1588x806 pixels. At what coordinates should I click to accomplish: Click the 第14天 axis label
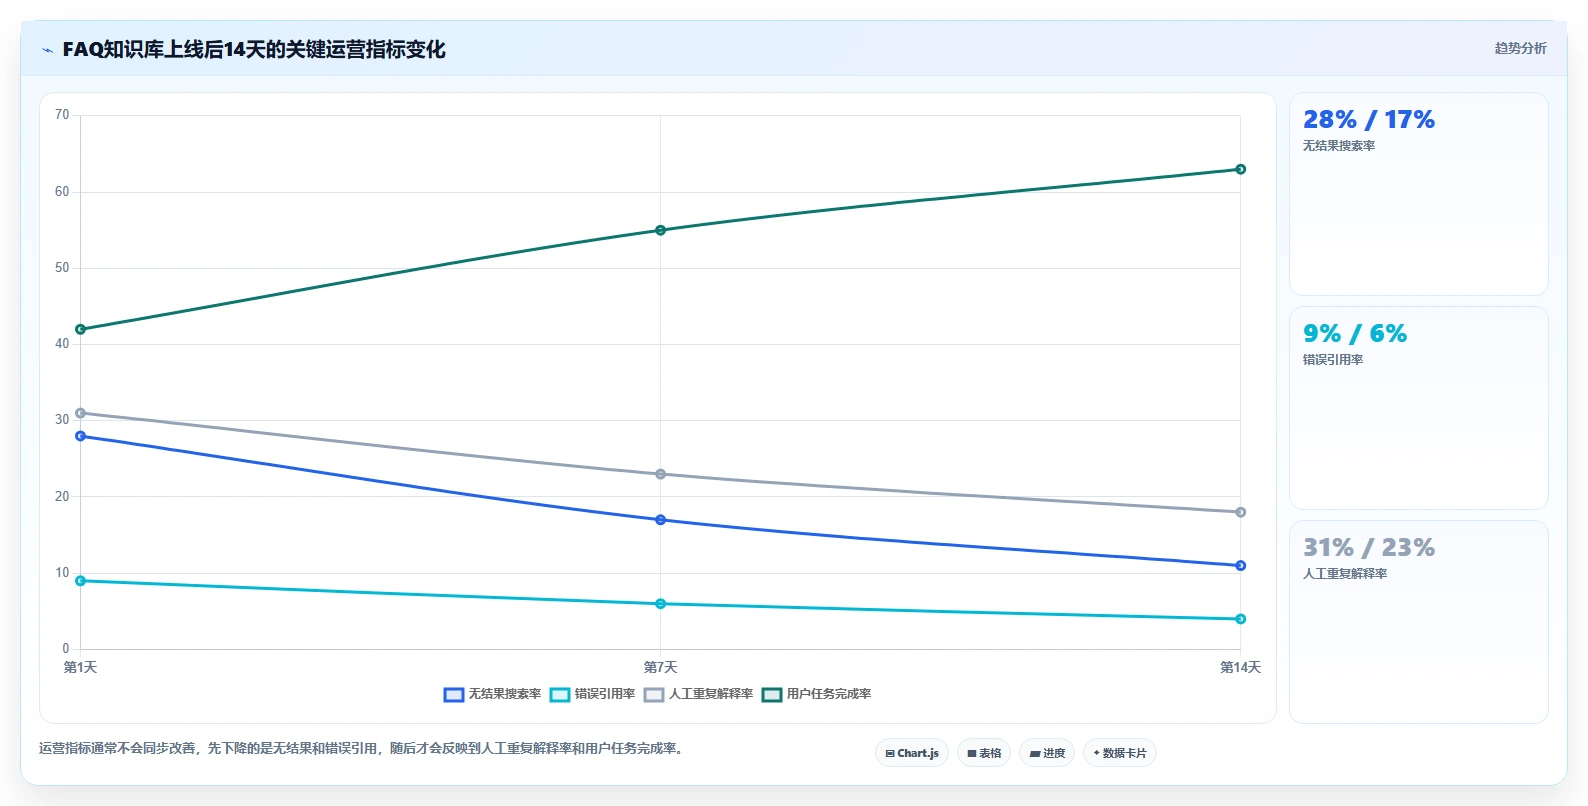pyautogui.click(x=1240, y=667)
